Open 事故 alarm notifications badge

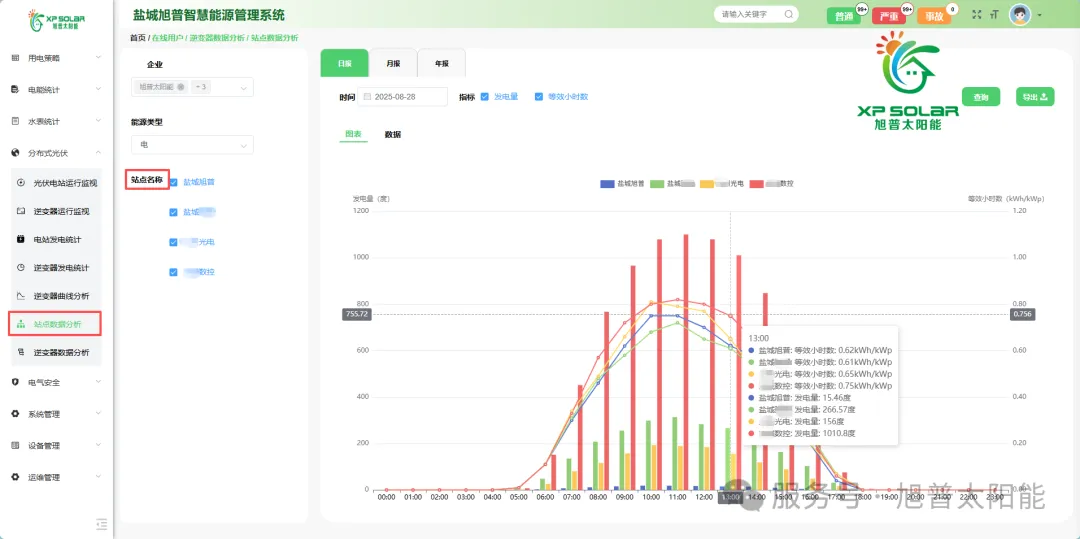(933, 16)
